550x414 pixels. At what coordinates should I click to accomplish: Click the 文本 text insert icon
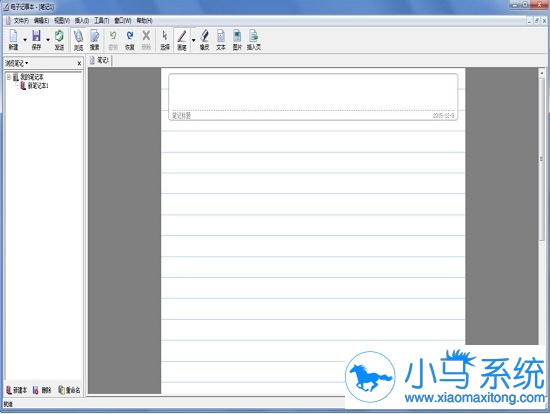click(x=221, y=40)
